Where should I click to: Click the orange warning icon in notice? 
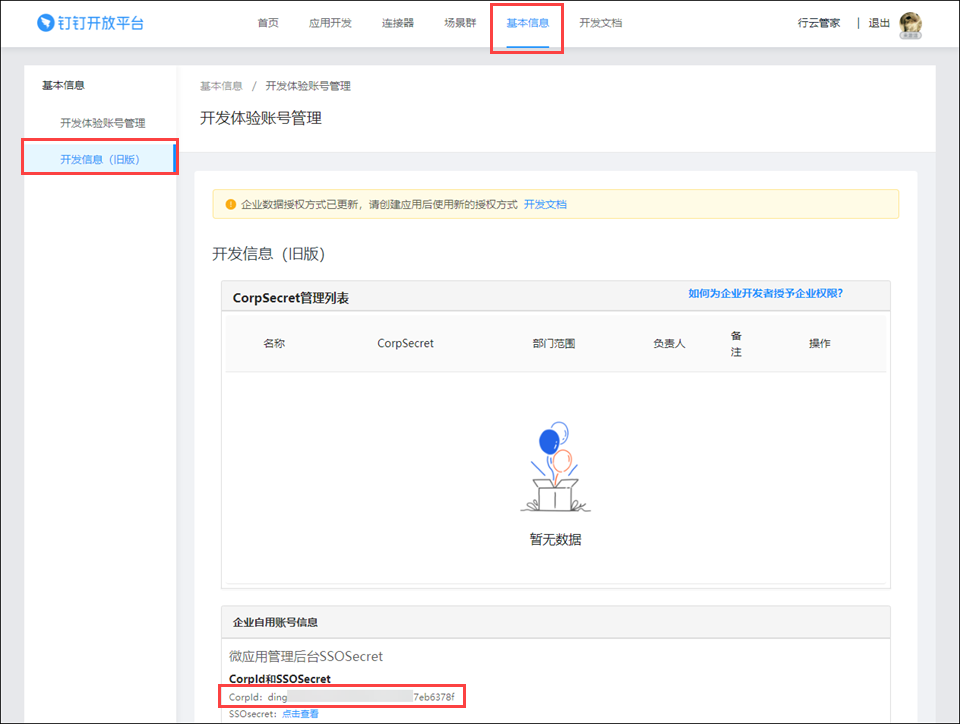pos(230,204)
